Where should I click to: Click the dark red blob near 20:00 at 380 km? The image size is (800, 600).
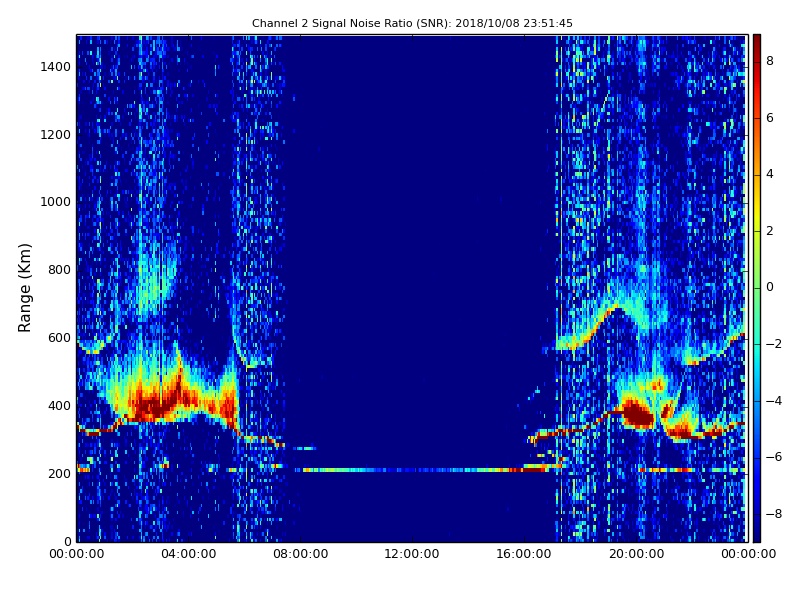(x=638, y=414)
